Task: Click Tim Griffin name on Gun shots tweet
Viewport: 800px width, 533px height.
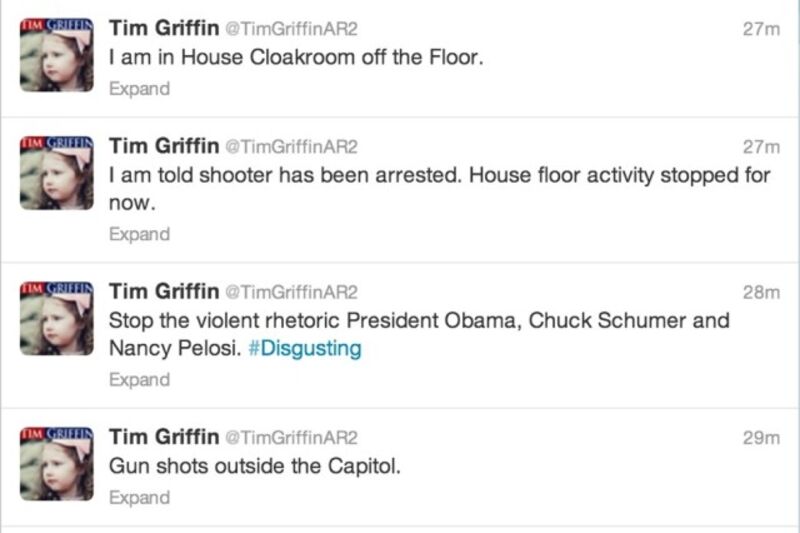Action: 164,437
